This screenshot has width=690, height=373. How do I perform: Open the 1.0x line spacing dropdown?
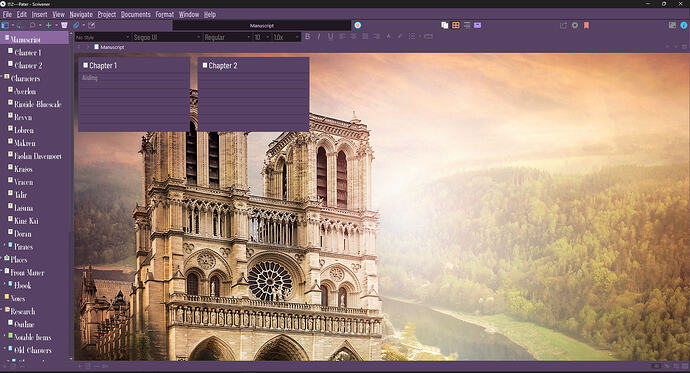pyautogui.click(x=286, y=37)
